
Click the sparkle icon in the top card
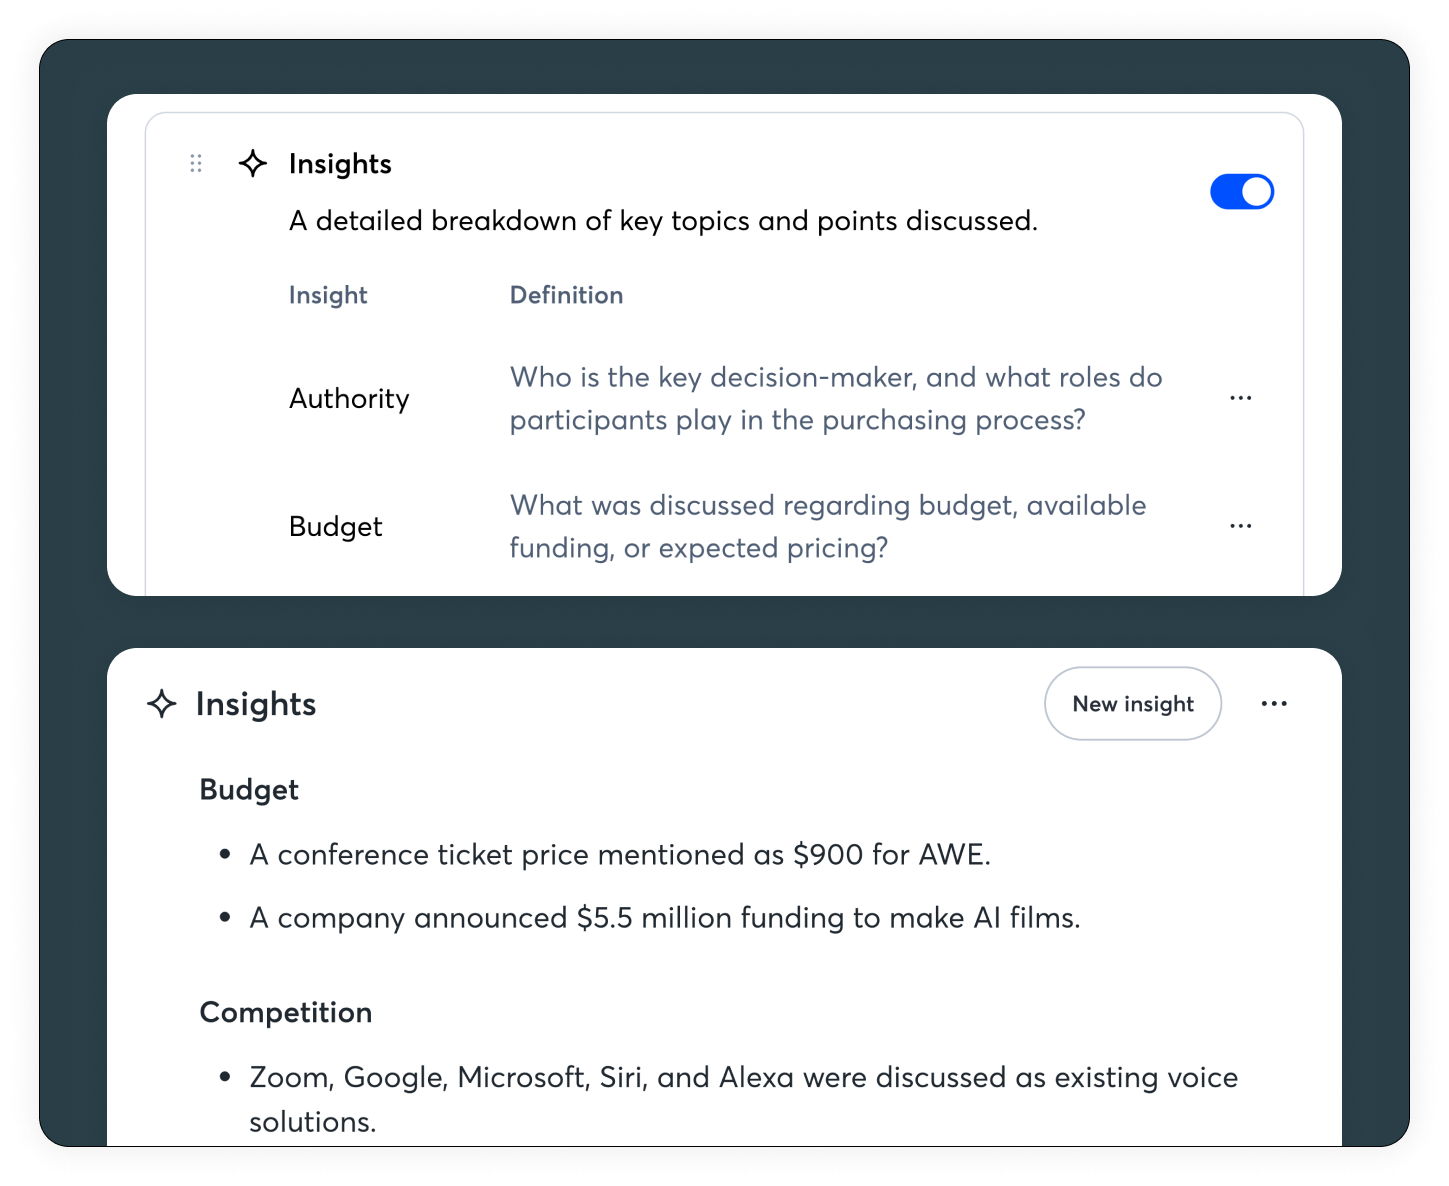point(253,163)
